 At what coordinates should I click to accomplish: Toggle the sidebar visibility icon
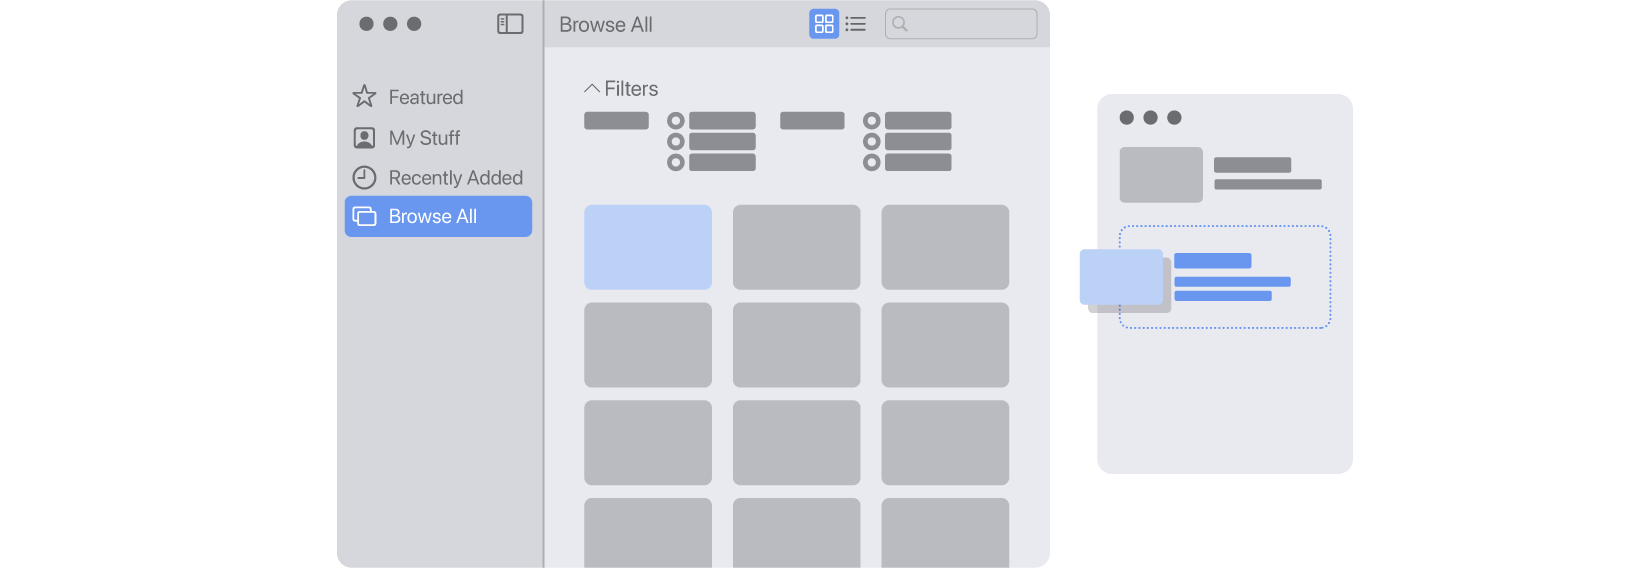click(510, 24)
